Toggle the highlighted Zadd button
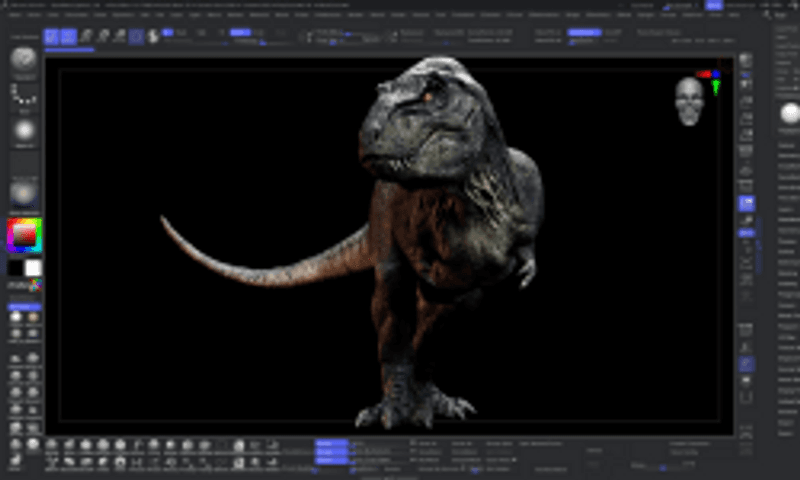 click(240, 32)
